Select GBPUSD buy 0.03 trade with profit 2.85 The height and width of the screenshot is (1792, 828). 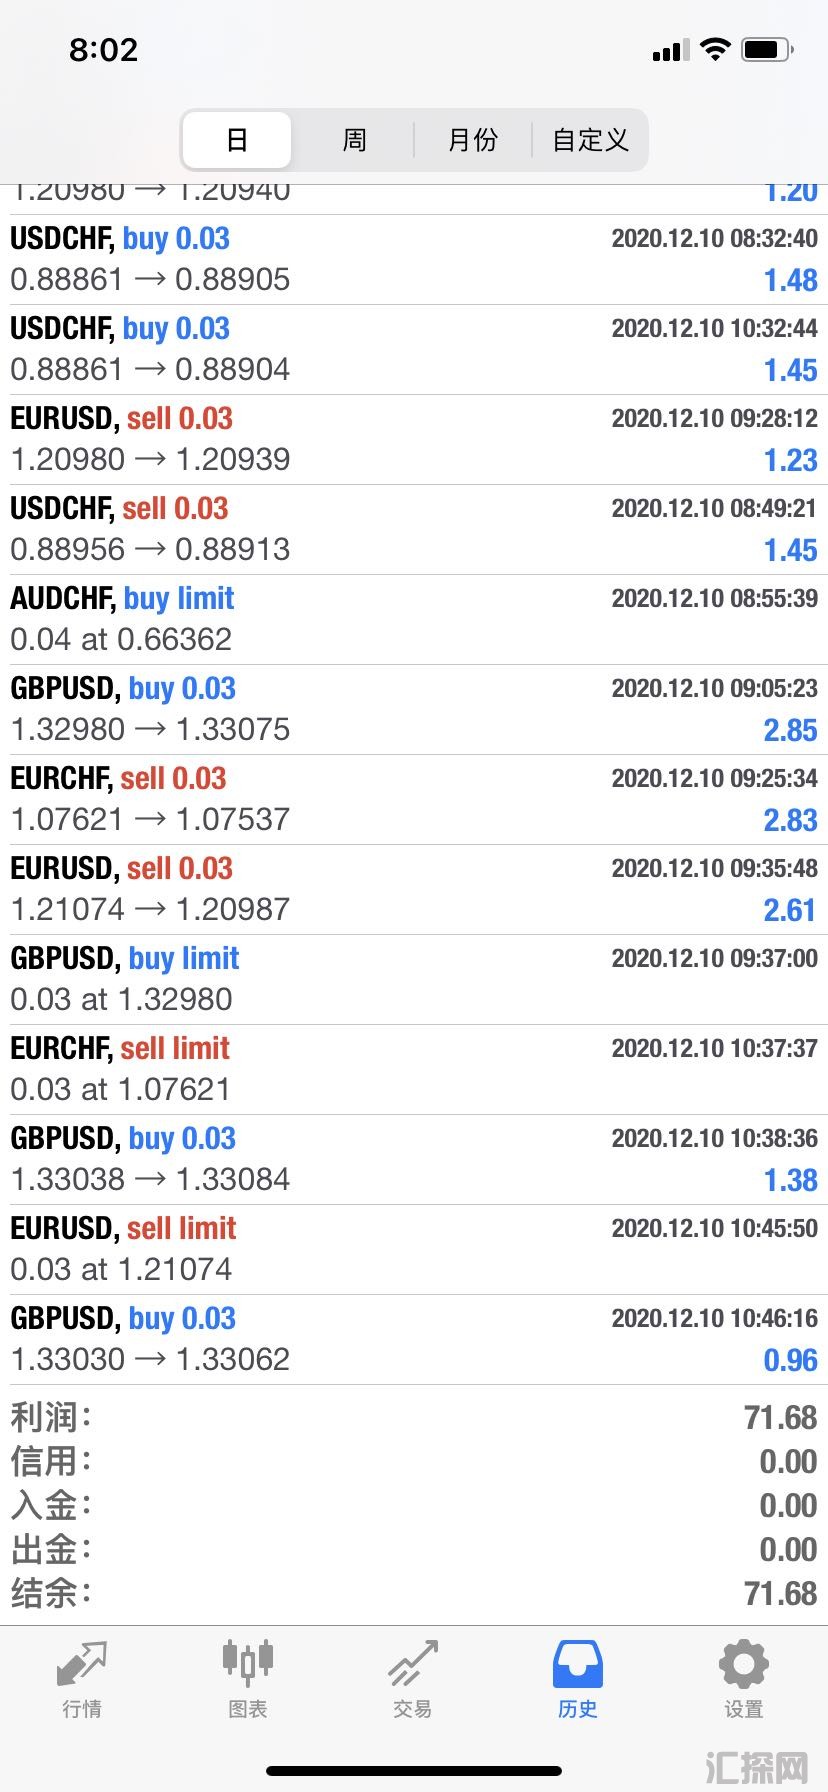[414, 710]
